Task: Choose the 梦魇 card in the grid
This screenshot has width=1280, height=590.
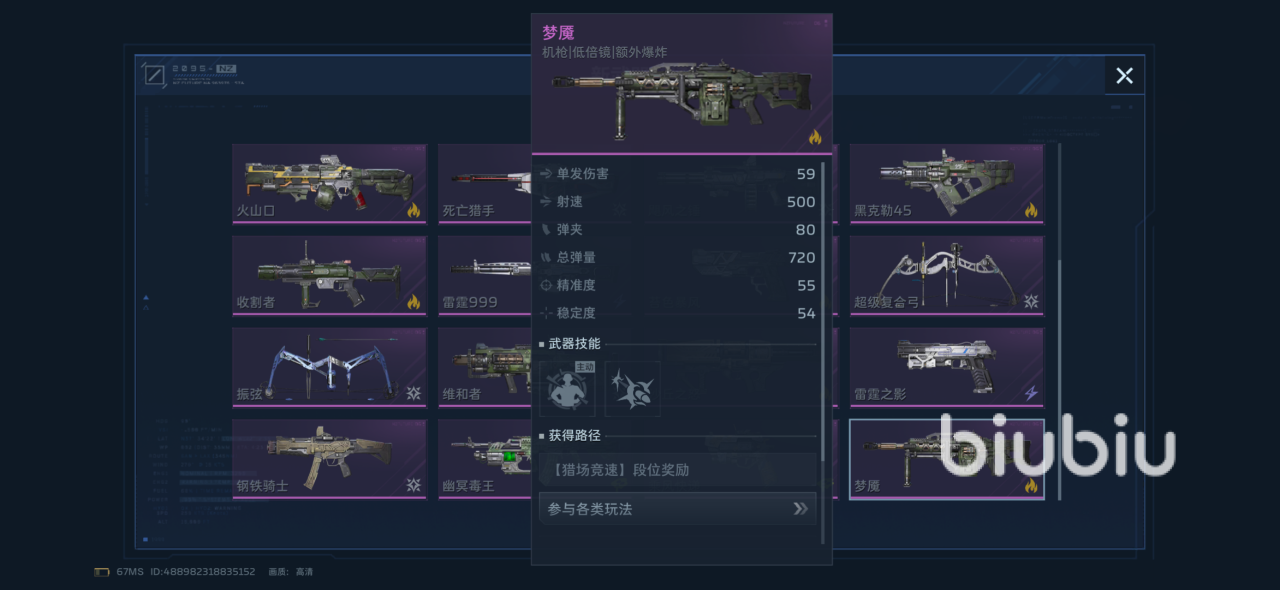Action: (946, 459)
